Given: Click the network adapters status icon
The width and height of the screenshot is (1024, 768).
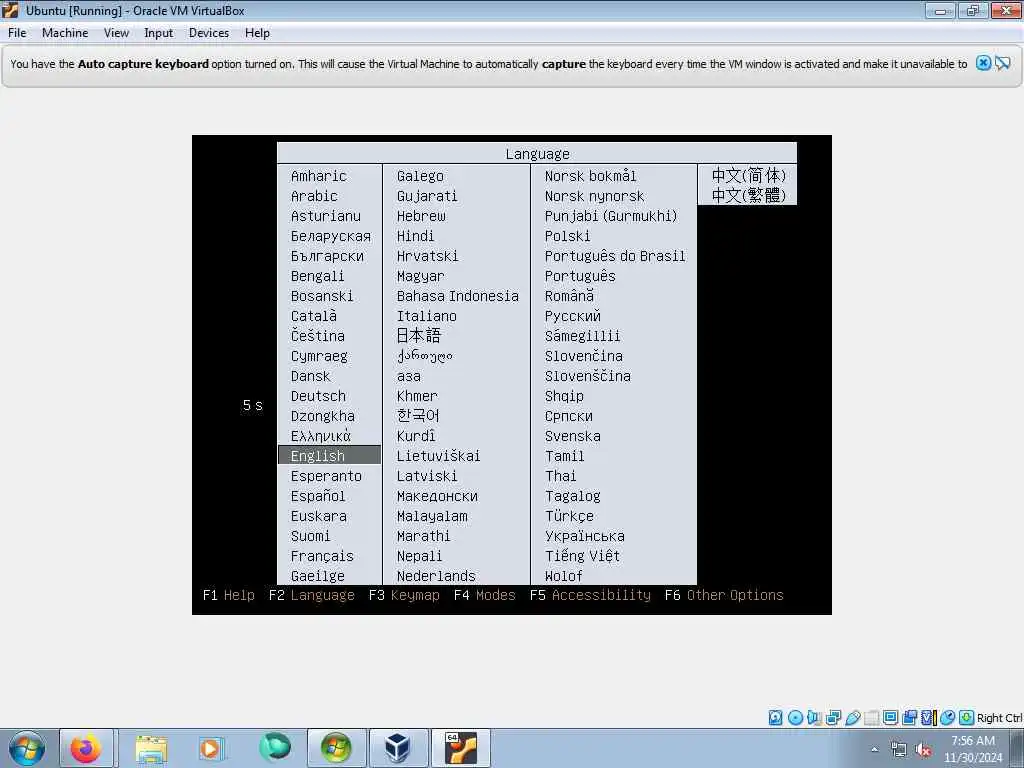Looking at the screenshot, I should 833,718.
